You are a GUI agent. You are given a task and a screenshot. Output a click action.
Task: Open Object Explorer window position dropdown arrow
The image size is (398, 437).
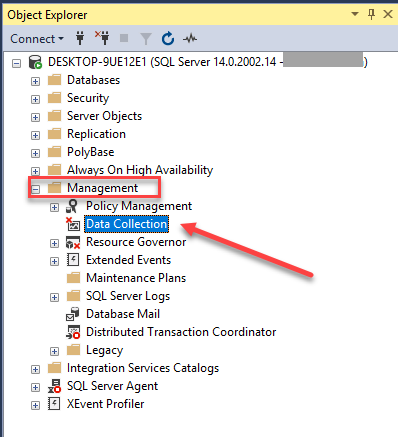coord(355,14)
